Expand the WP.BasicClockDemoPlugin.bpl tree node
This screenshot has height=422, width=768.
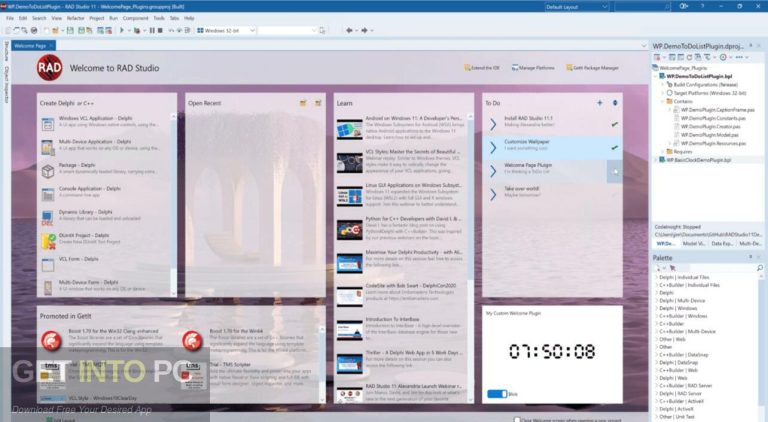click(656, 159)
